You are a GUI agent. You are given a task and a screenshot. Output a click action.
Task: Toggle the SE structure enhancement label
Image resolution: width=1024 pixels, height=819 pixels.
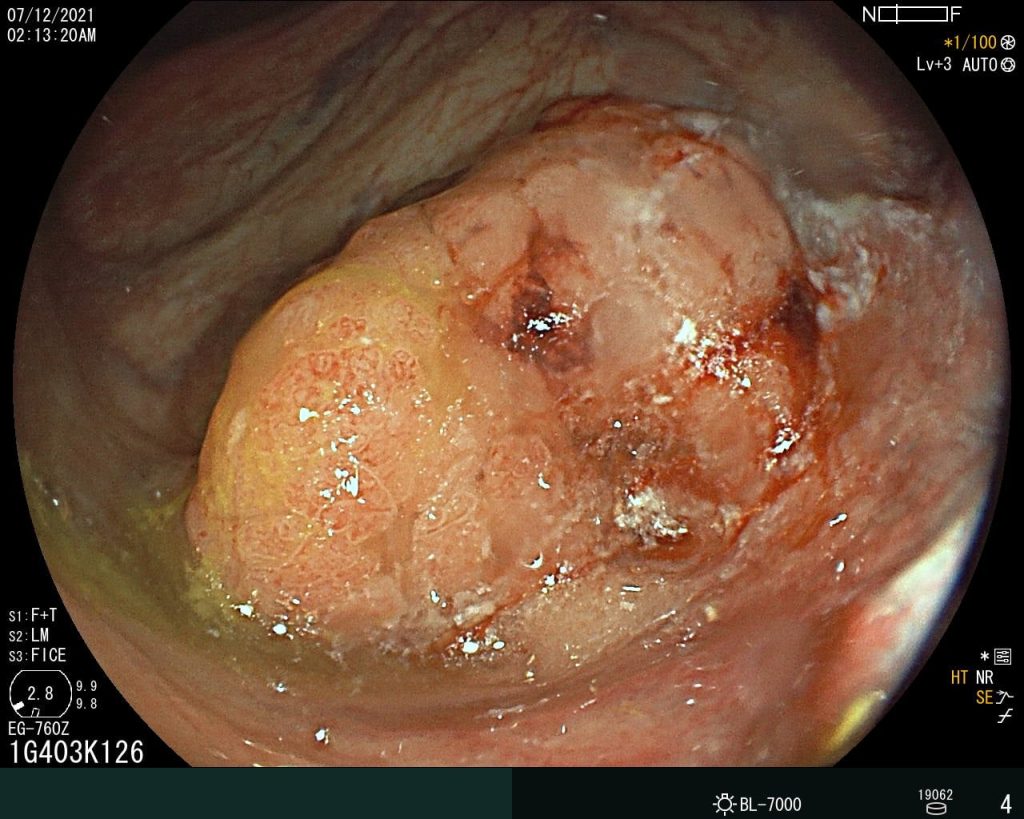tap(984, 697)
